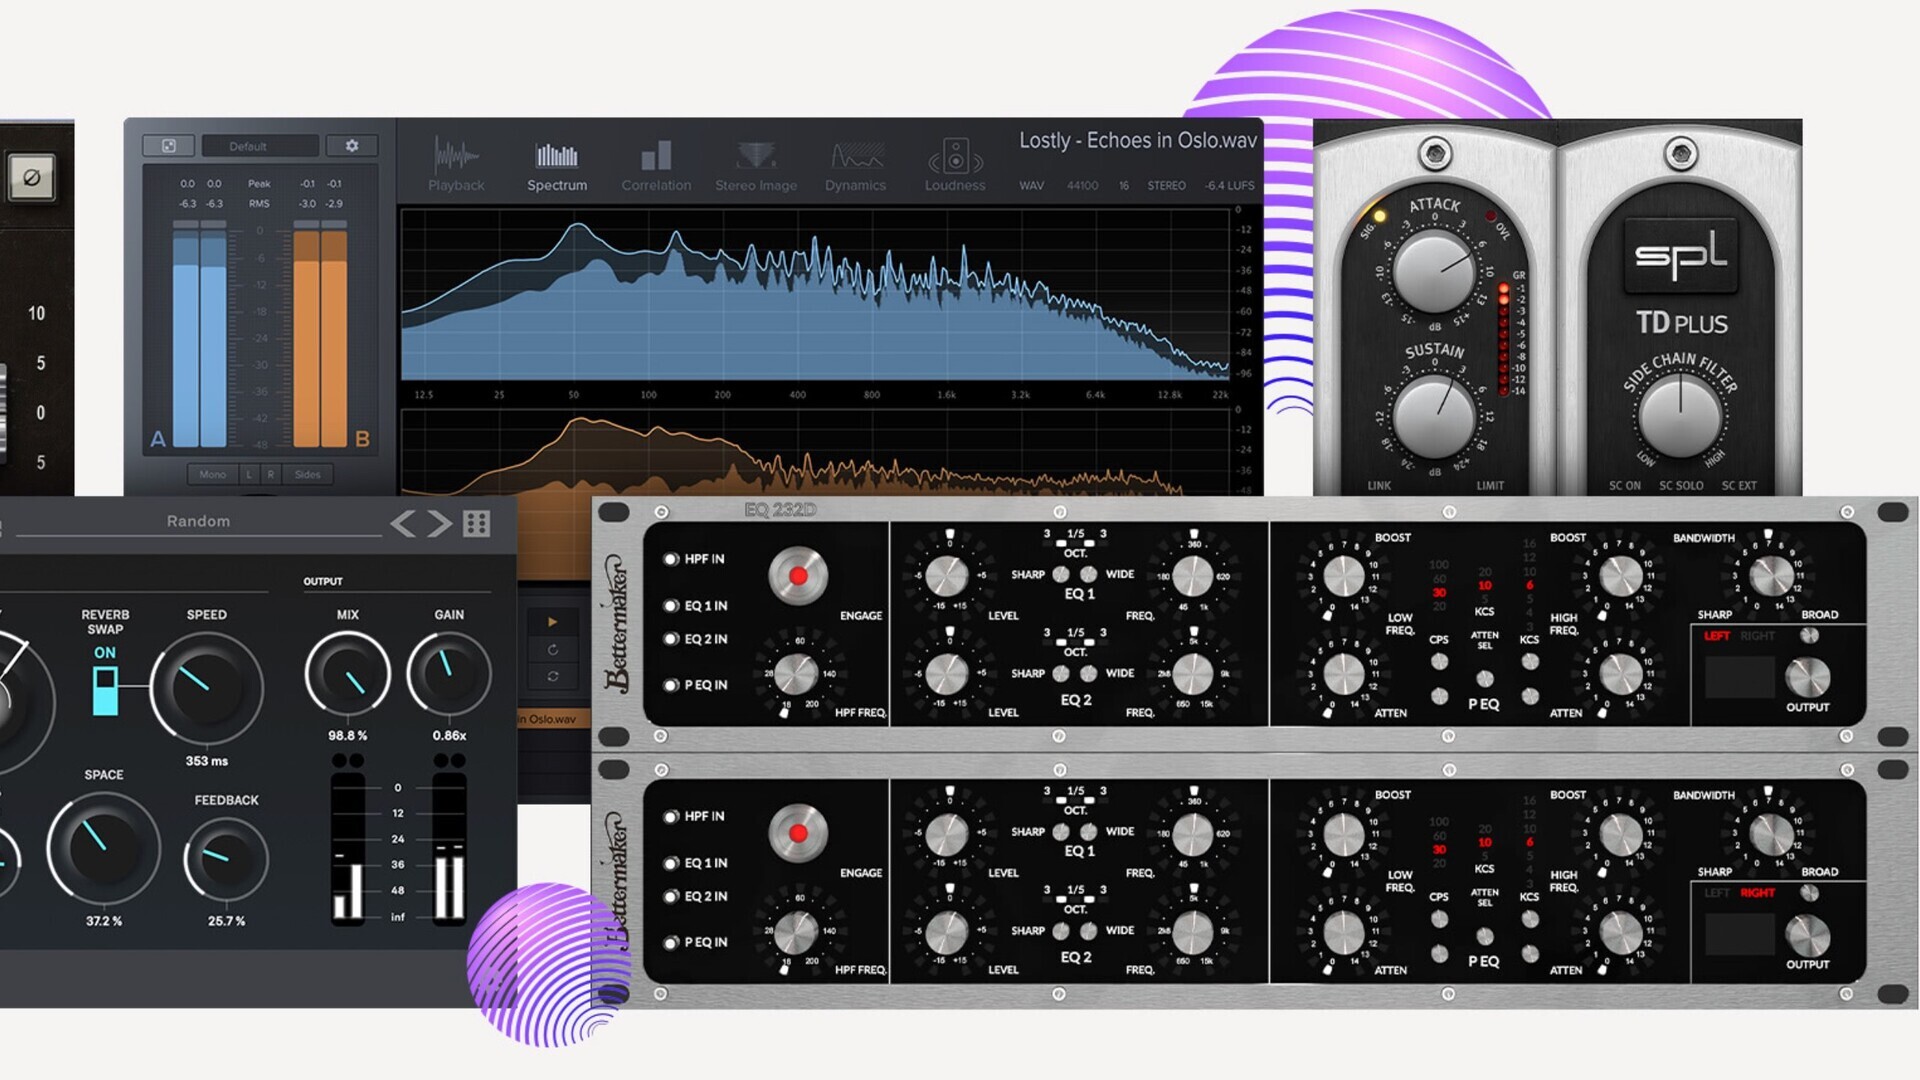Click the HIGH FREQ BOOST knob on upper EQ
This screenshot has width=1920, height=1080.
click(1620, 577)
